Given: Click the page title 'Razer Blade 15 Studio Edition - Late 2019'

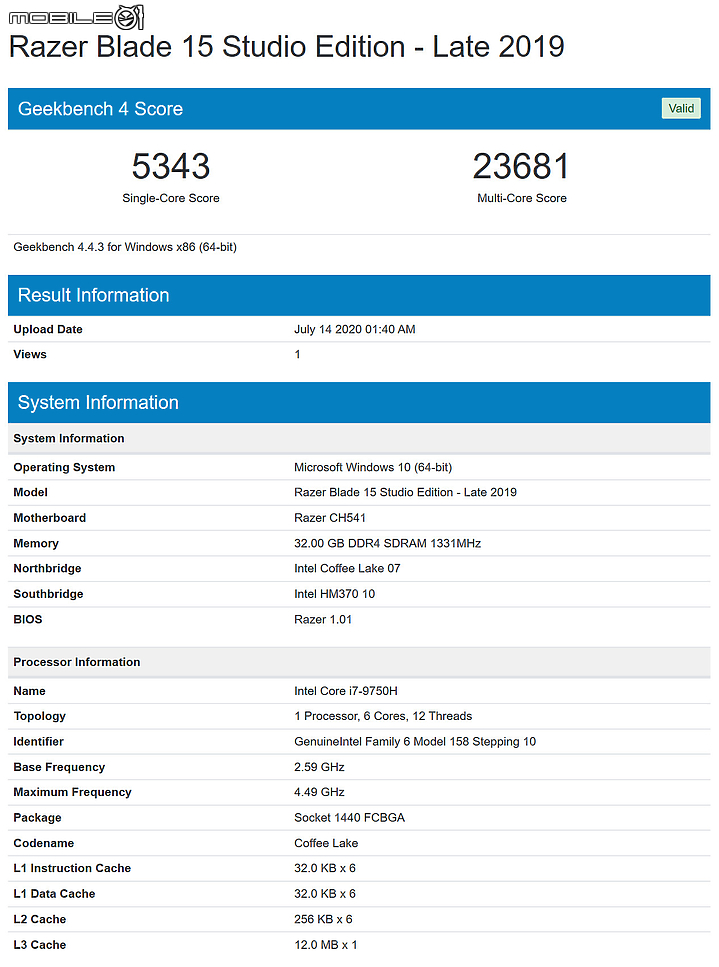Looking at the screenshot, I should point(287,47).
